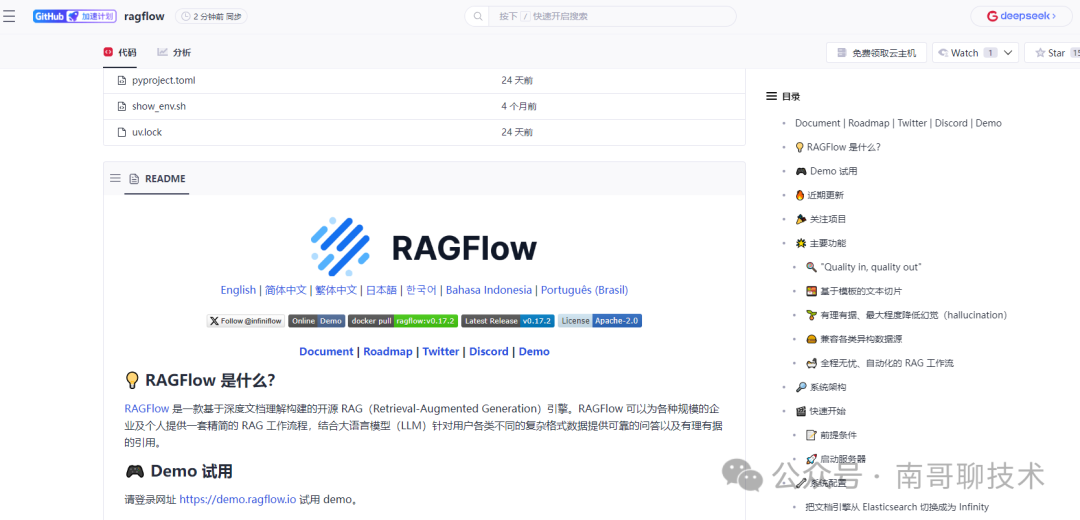Click the License Apache-2.0 badge
This screenshot has height=520, width=1080.
point(600,321)
